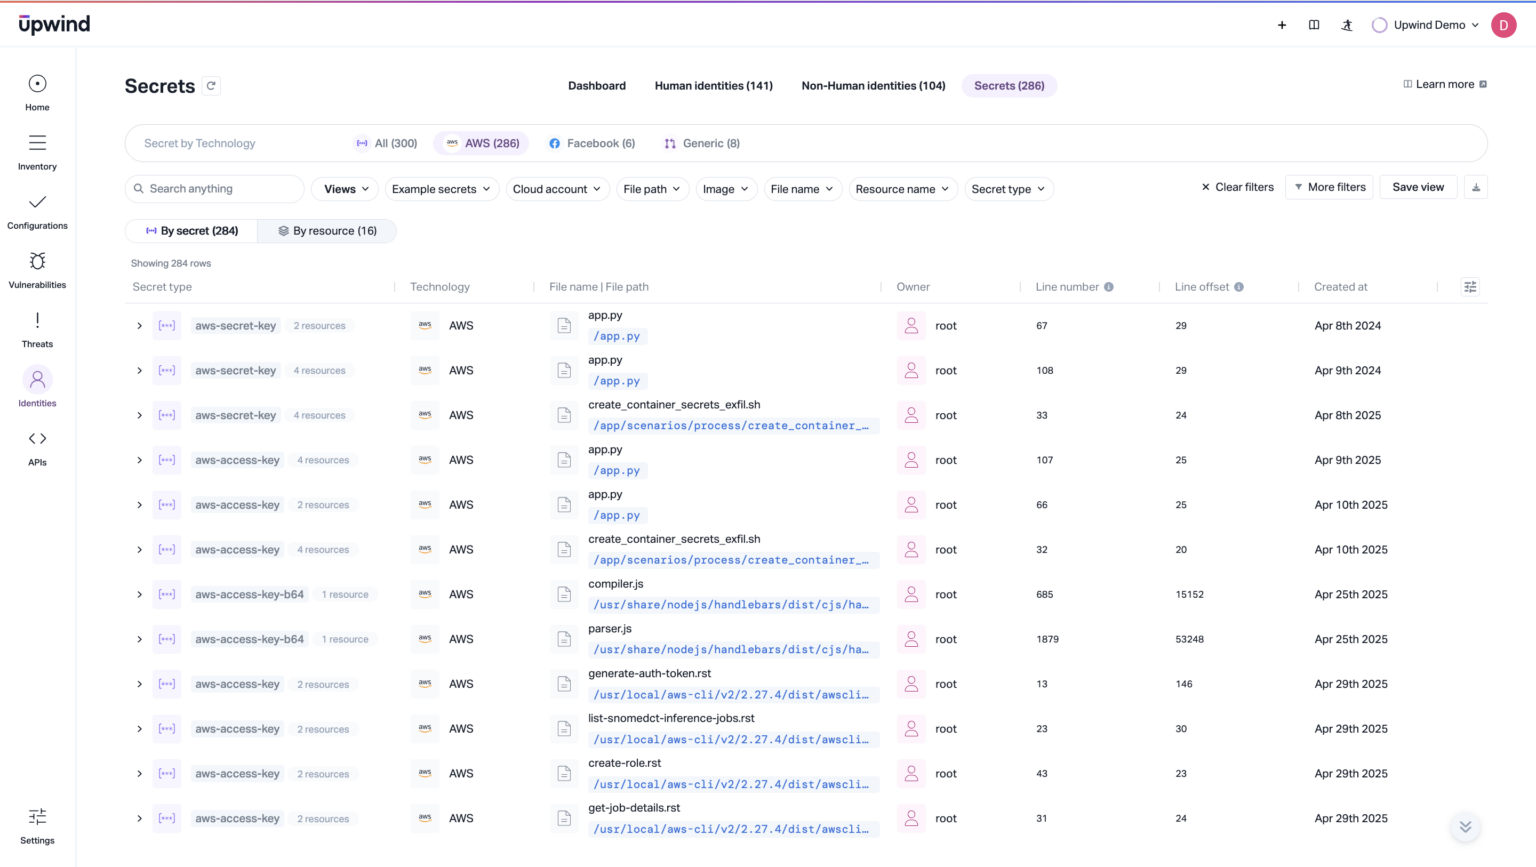Open the Vulnerabilities bug icon in sidebar
Viewport: 1536px width, 867px height.
(x=37, y=261)
